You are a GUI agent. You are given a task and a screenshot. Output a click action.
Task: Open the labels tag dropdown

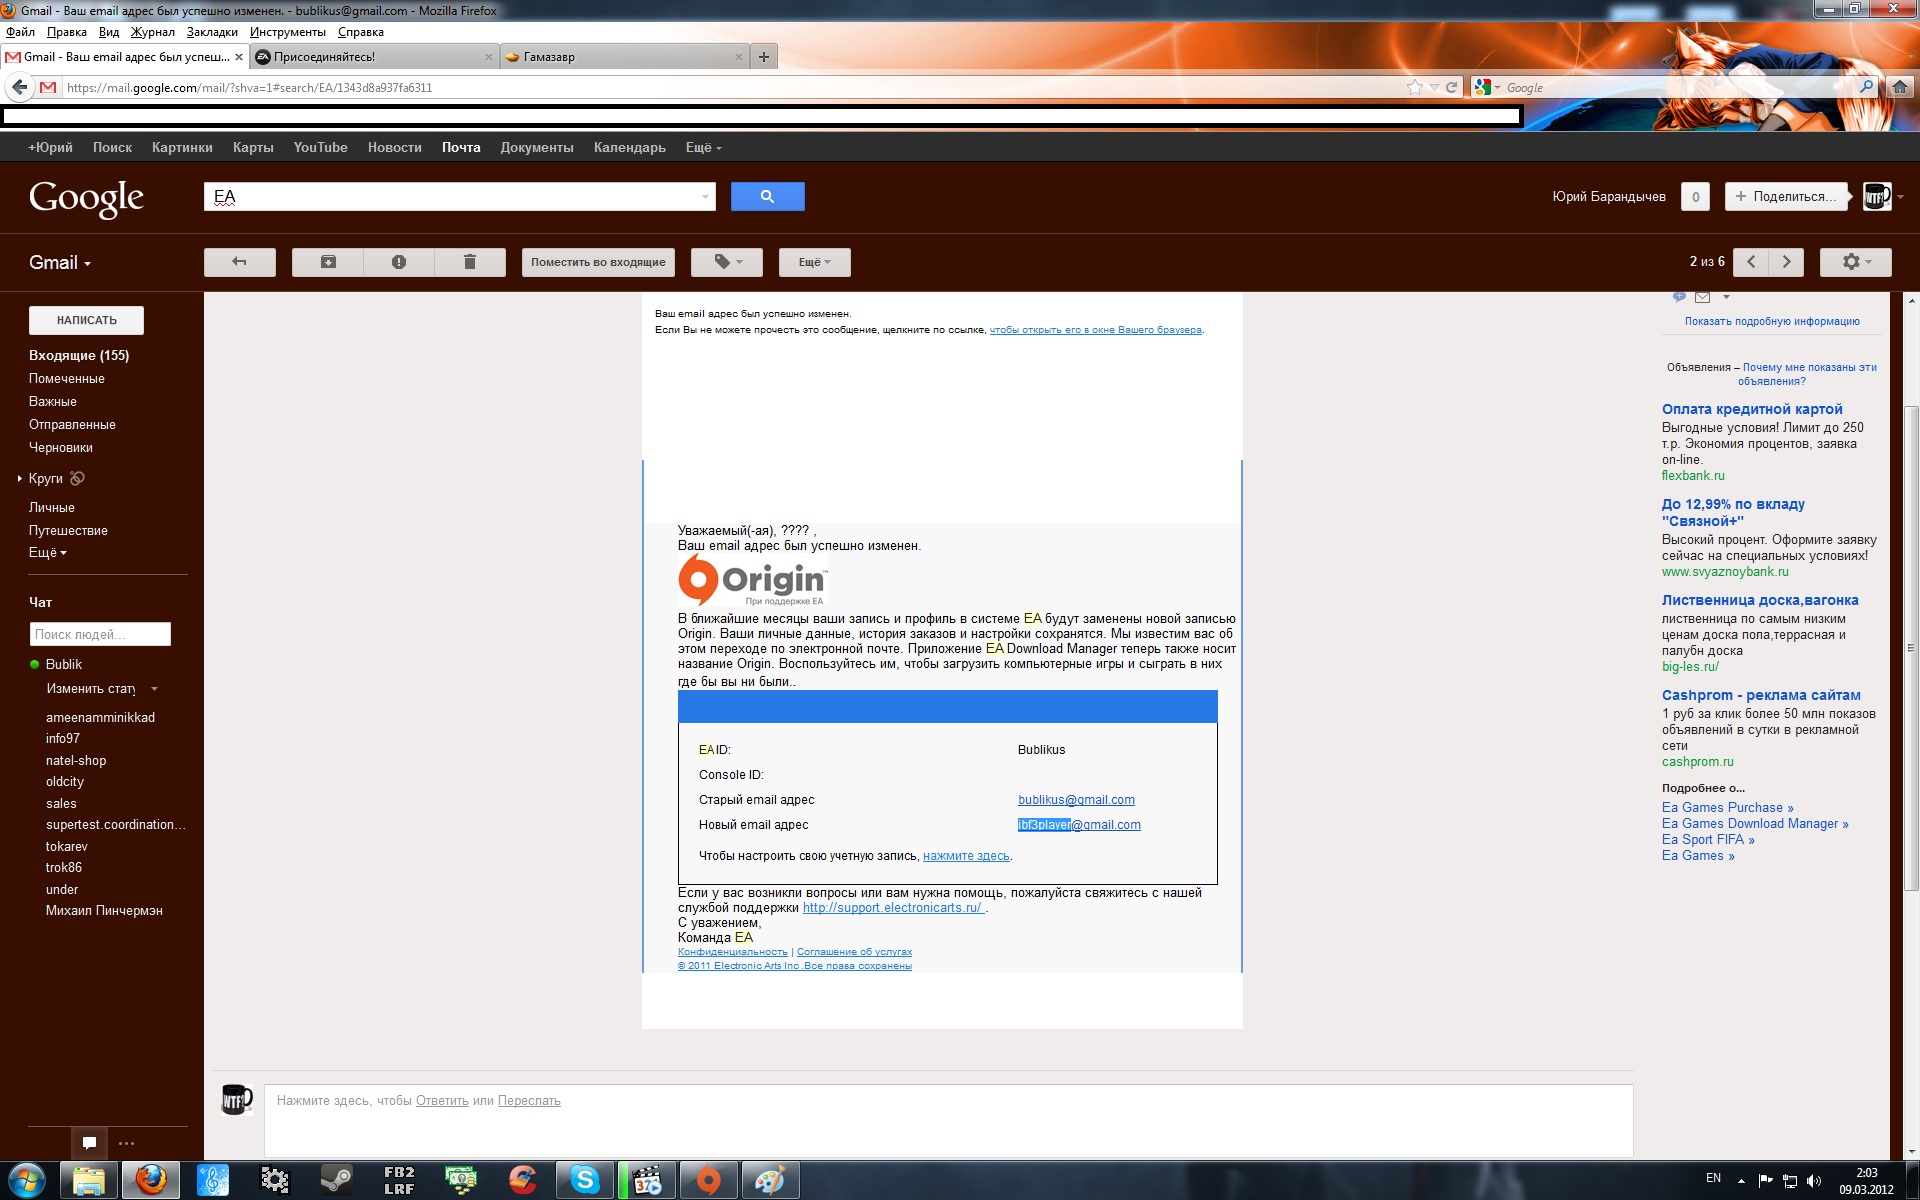(727, 262)
